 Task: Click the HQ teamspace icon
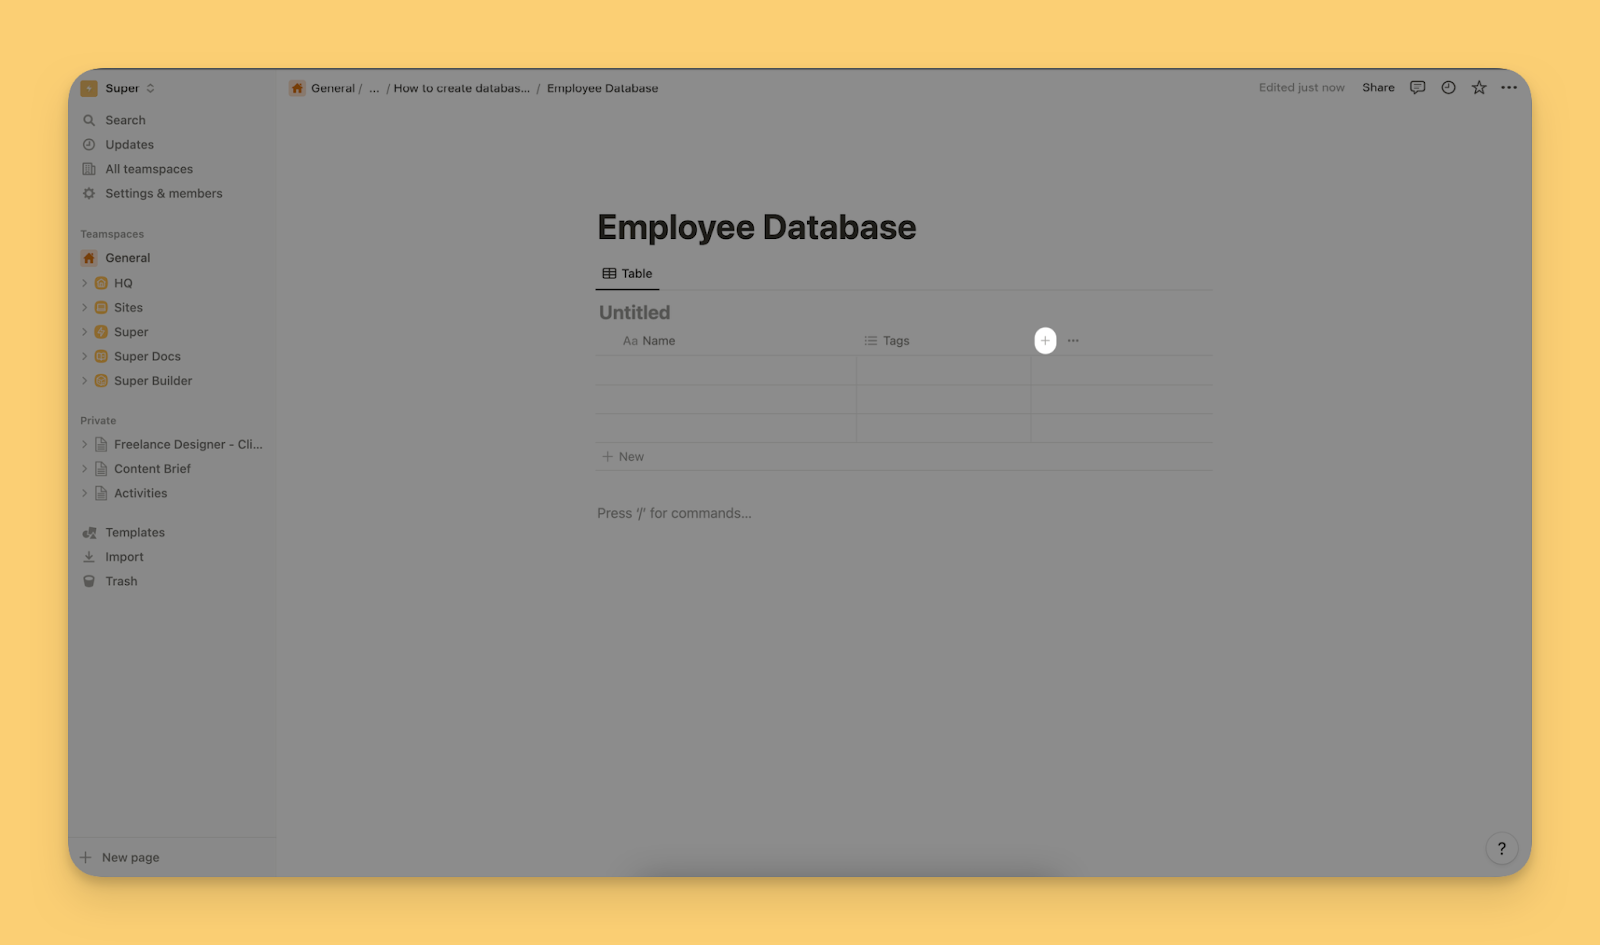click(x=101, y=283)
